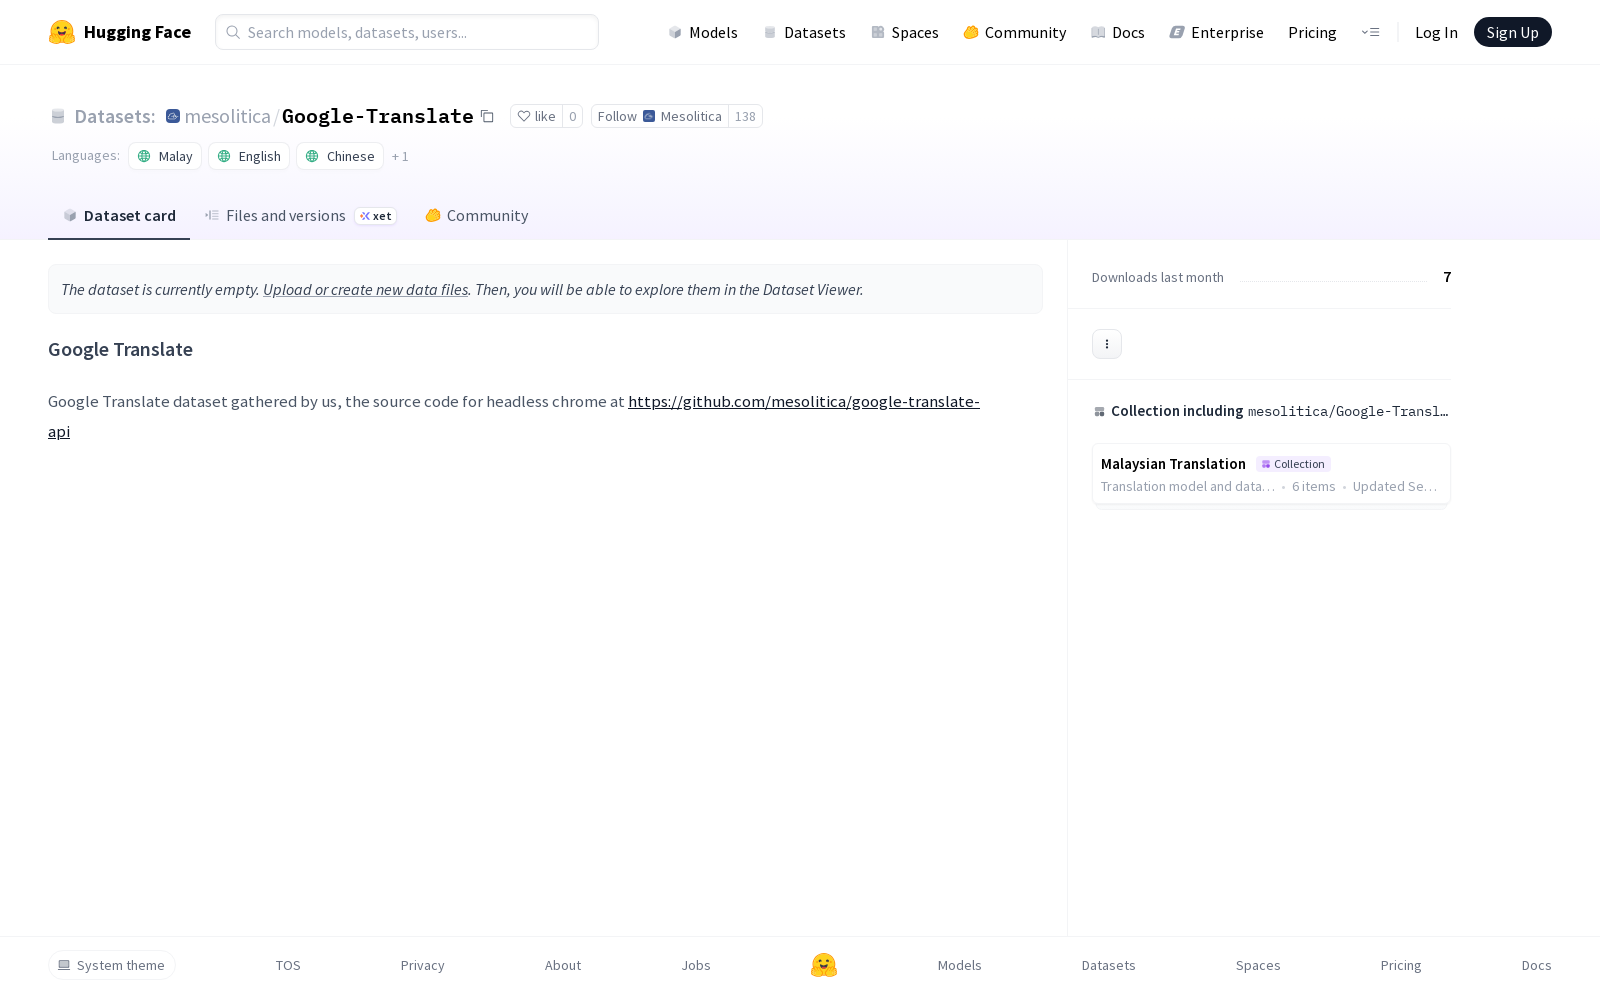Open Spaces in the top navigation
The image size is (1600, 1000).
coord(904,32)
